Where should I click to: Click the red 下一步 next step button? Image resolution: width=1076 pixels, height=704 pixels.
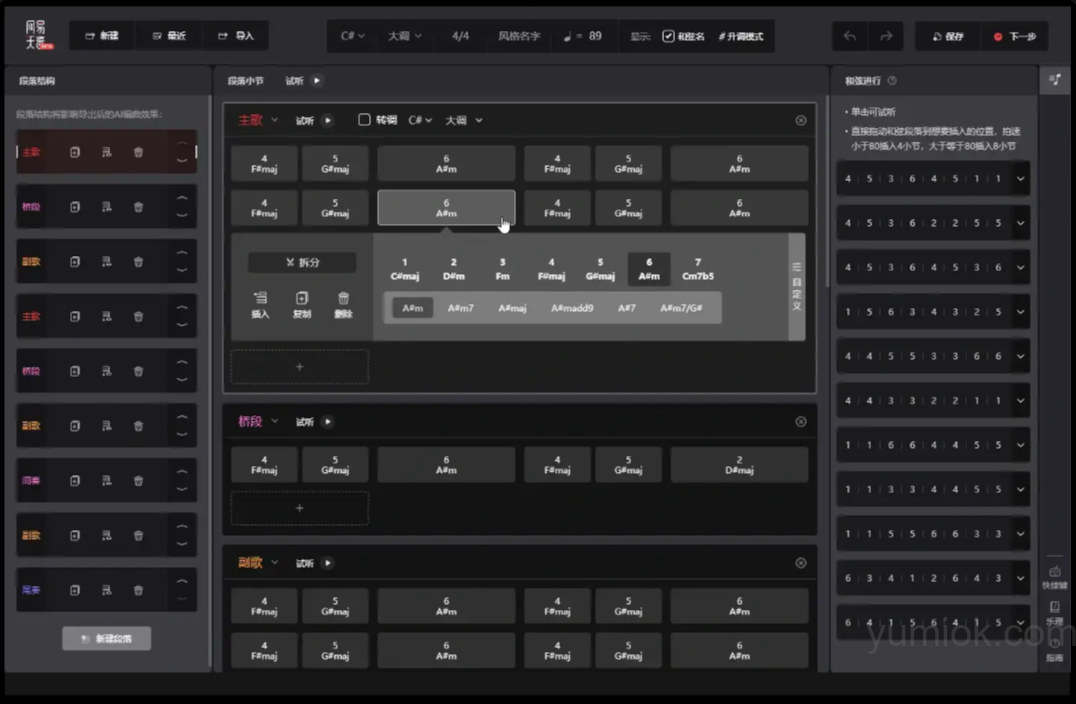click(x=1015, y=36)
